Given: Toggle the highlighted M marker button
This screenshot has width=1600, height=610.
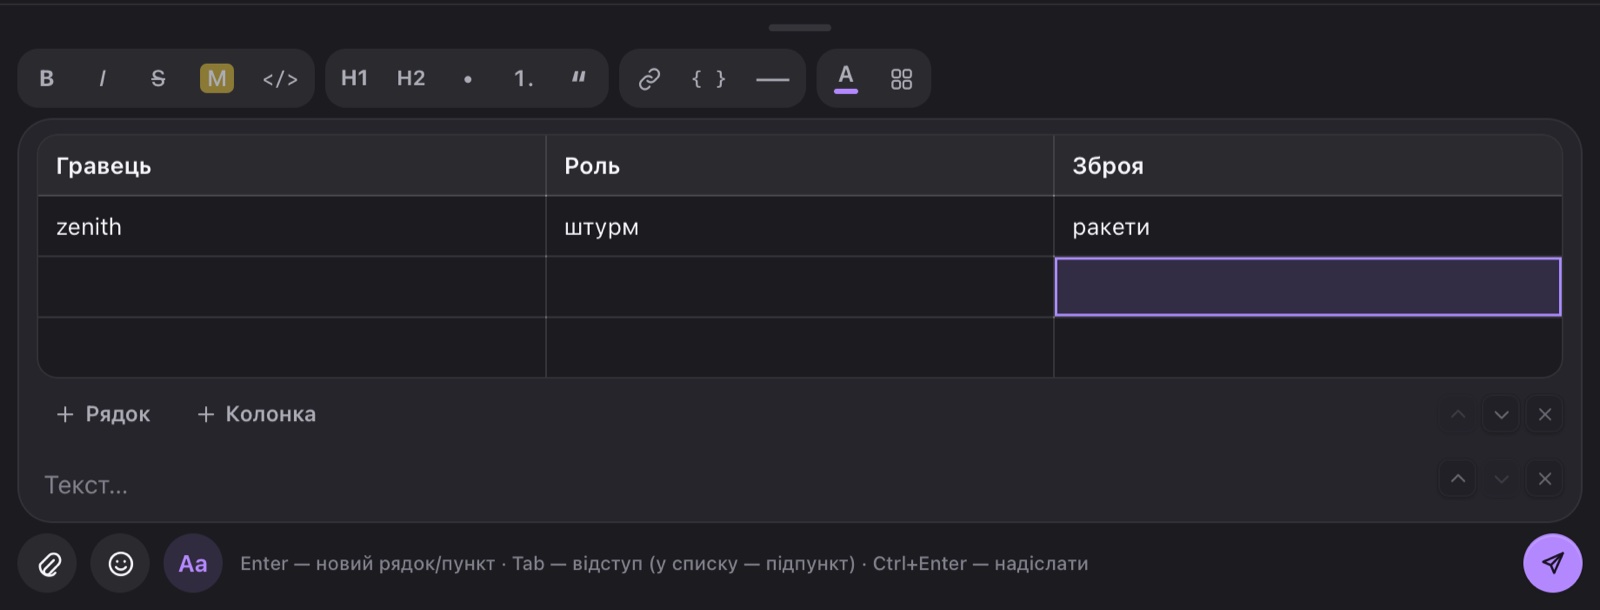Looking at the screenshot, I should [217, 78].
